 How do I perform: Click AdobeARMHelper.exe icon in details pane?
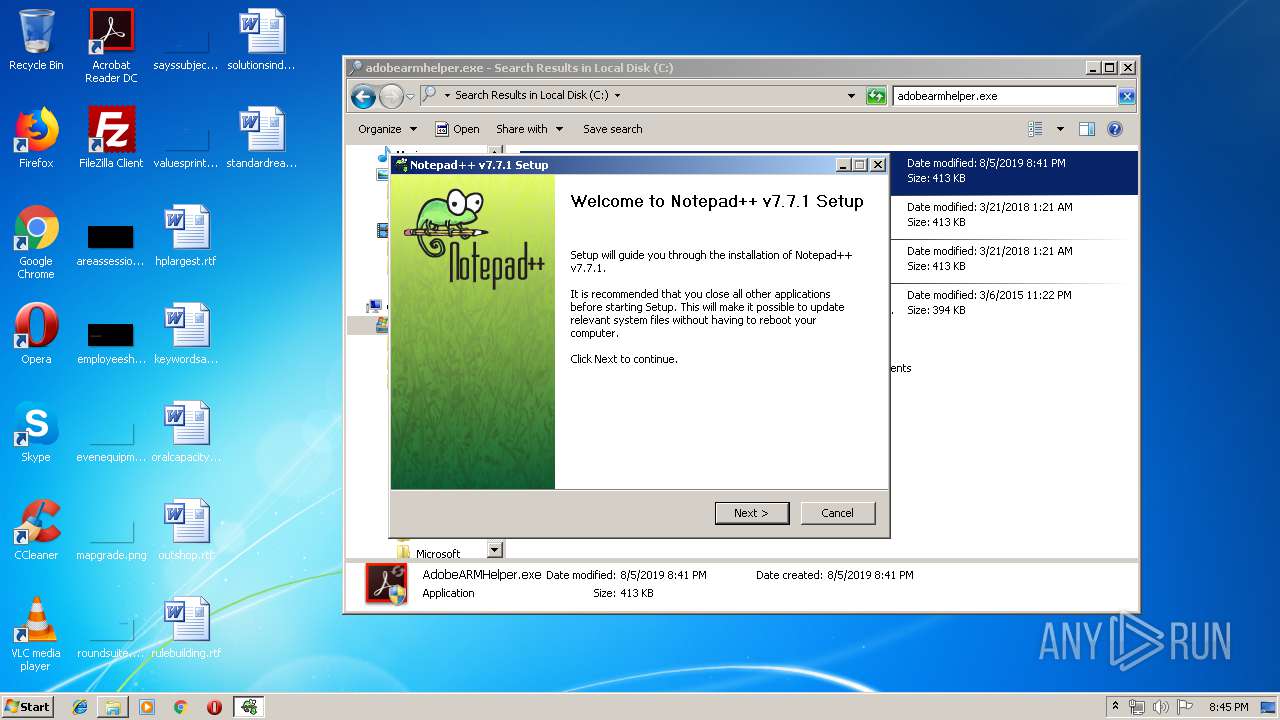(386, 584)
